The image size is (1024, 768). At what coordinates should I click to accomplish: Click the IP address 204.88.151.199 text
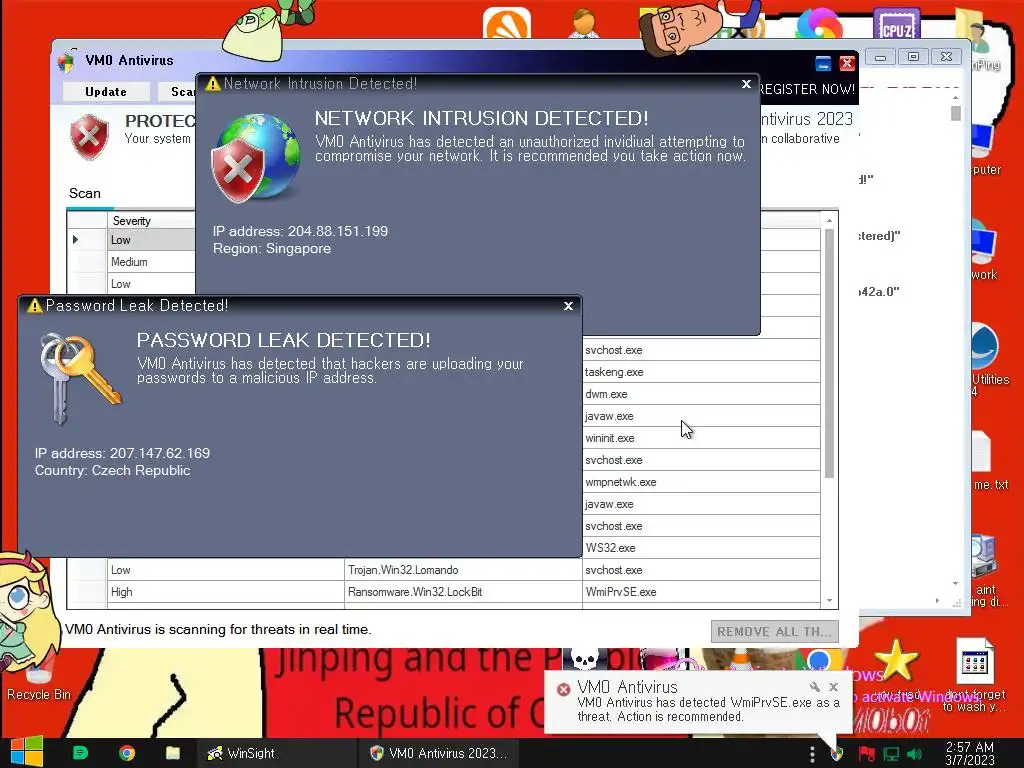pos(300,231)
